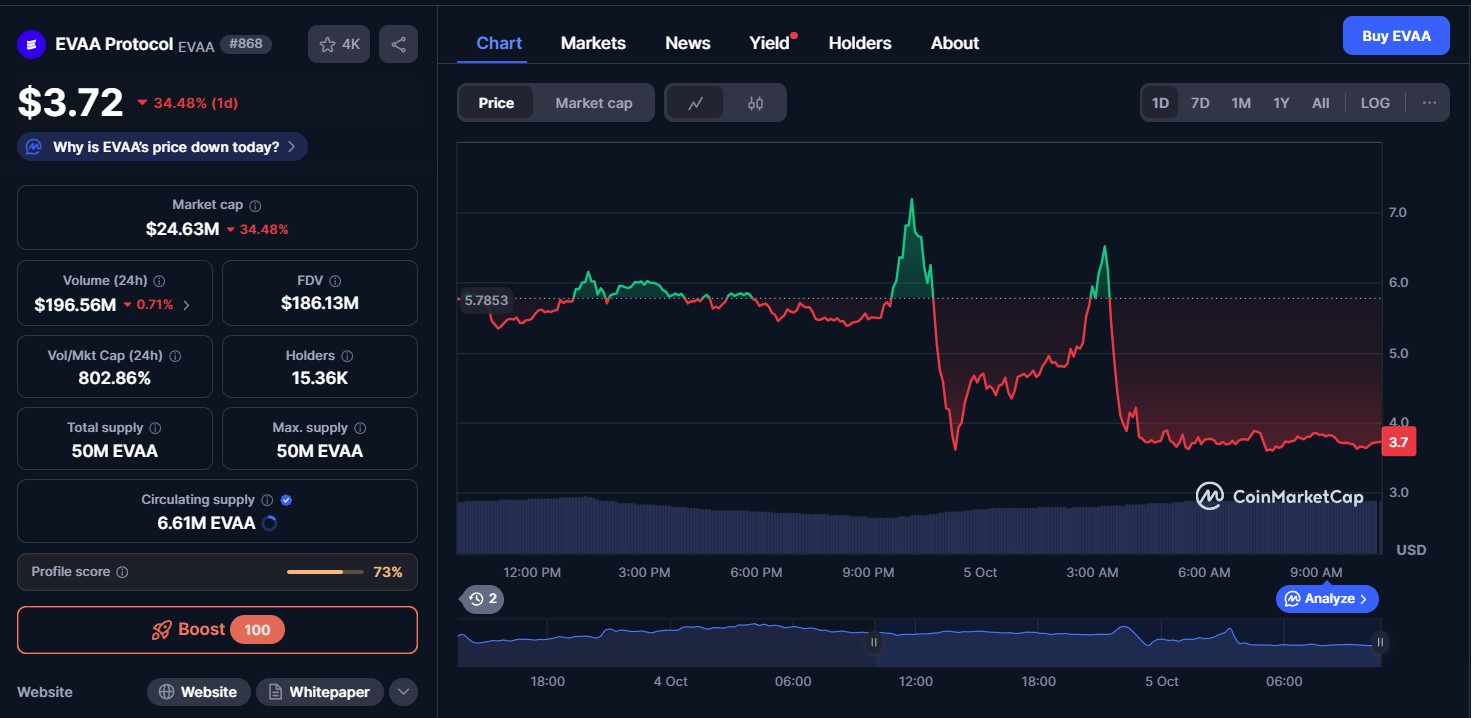Click the Market cap info icon

point(255,205)
